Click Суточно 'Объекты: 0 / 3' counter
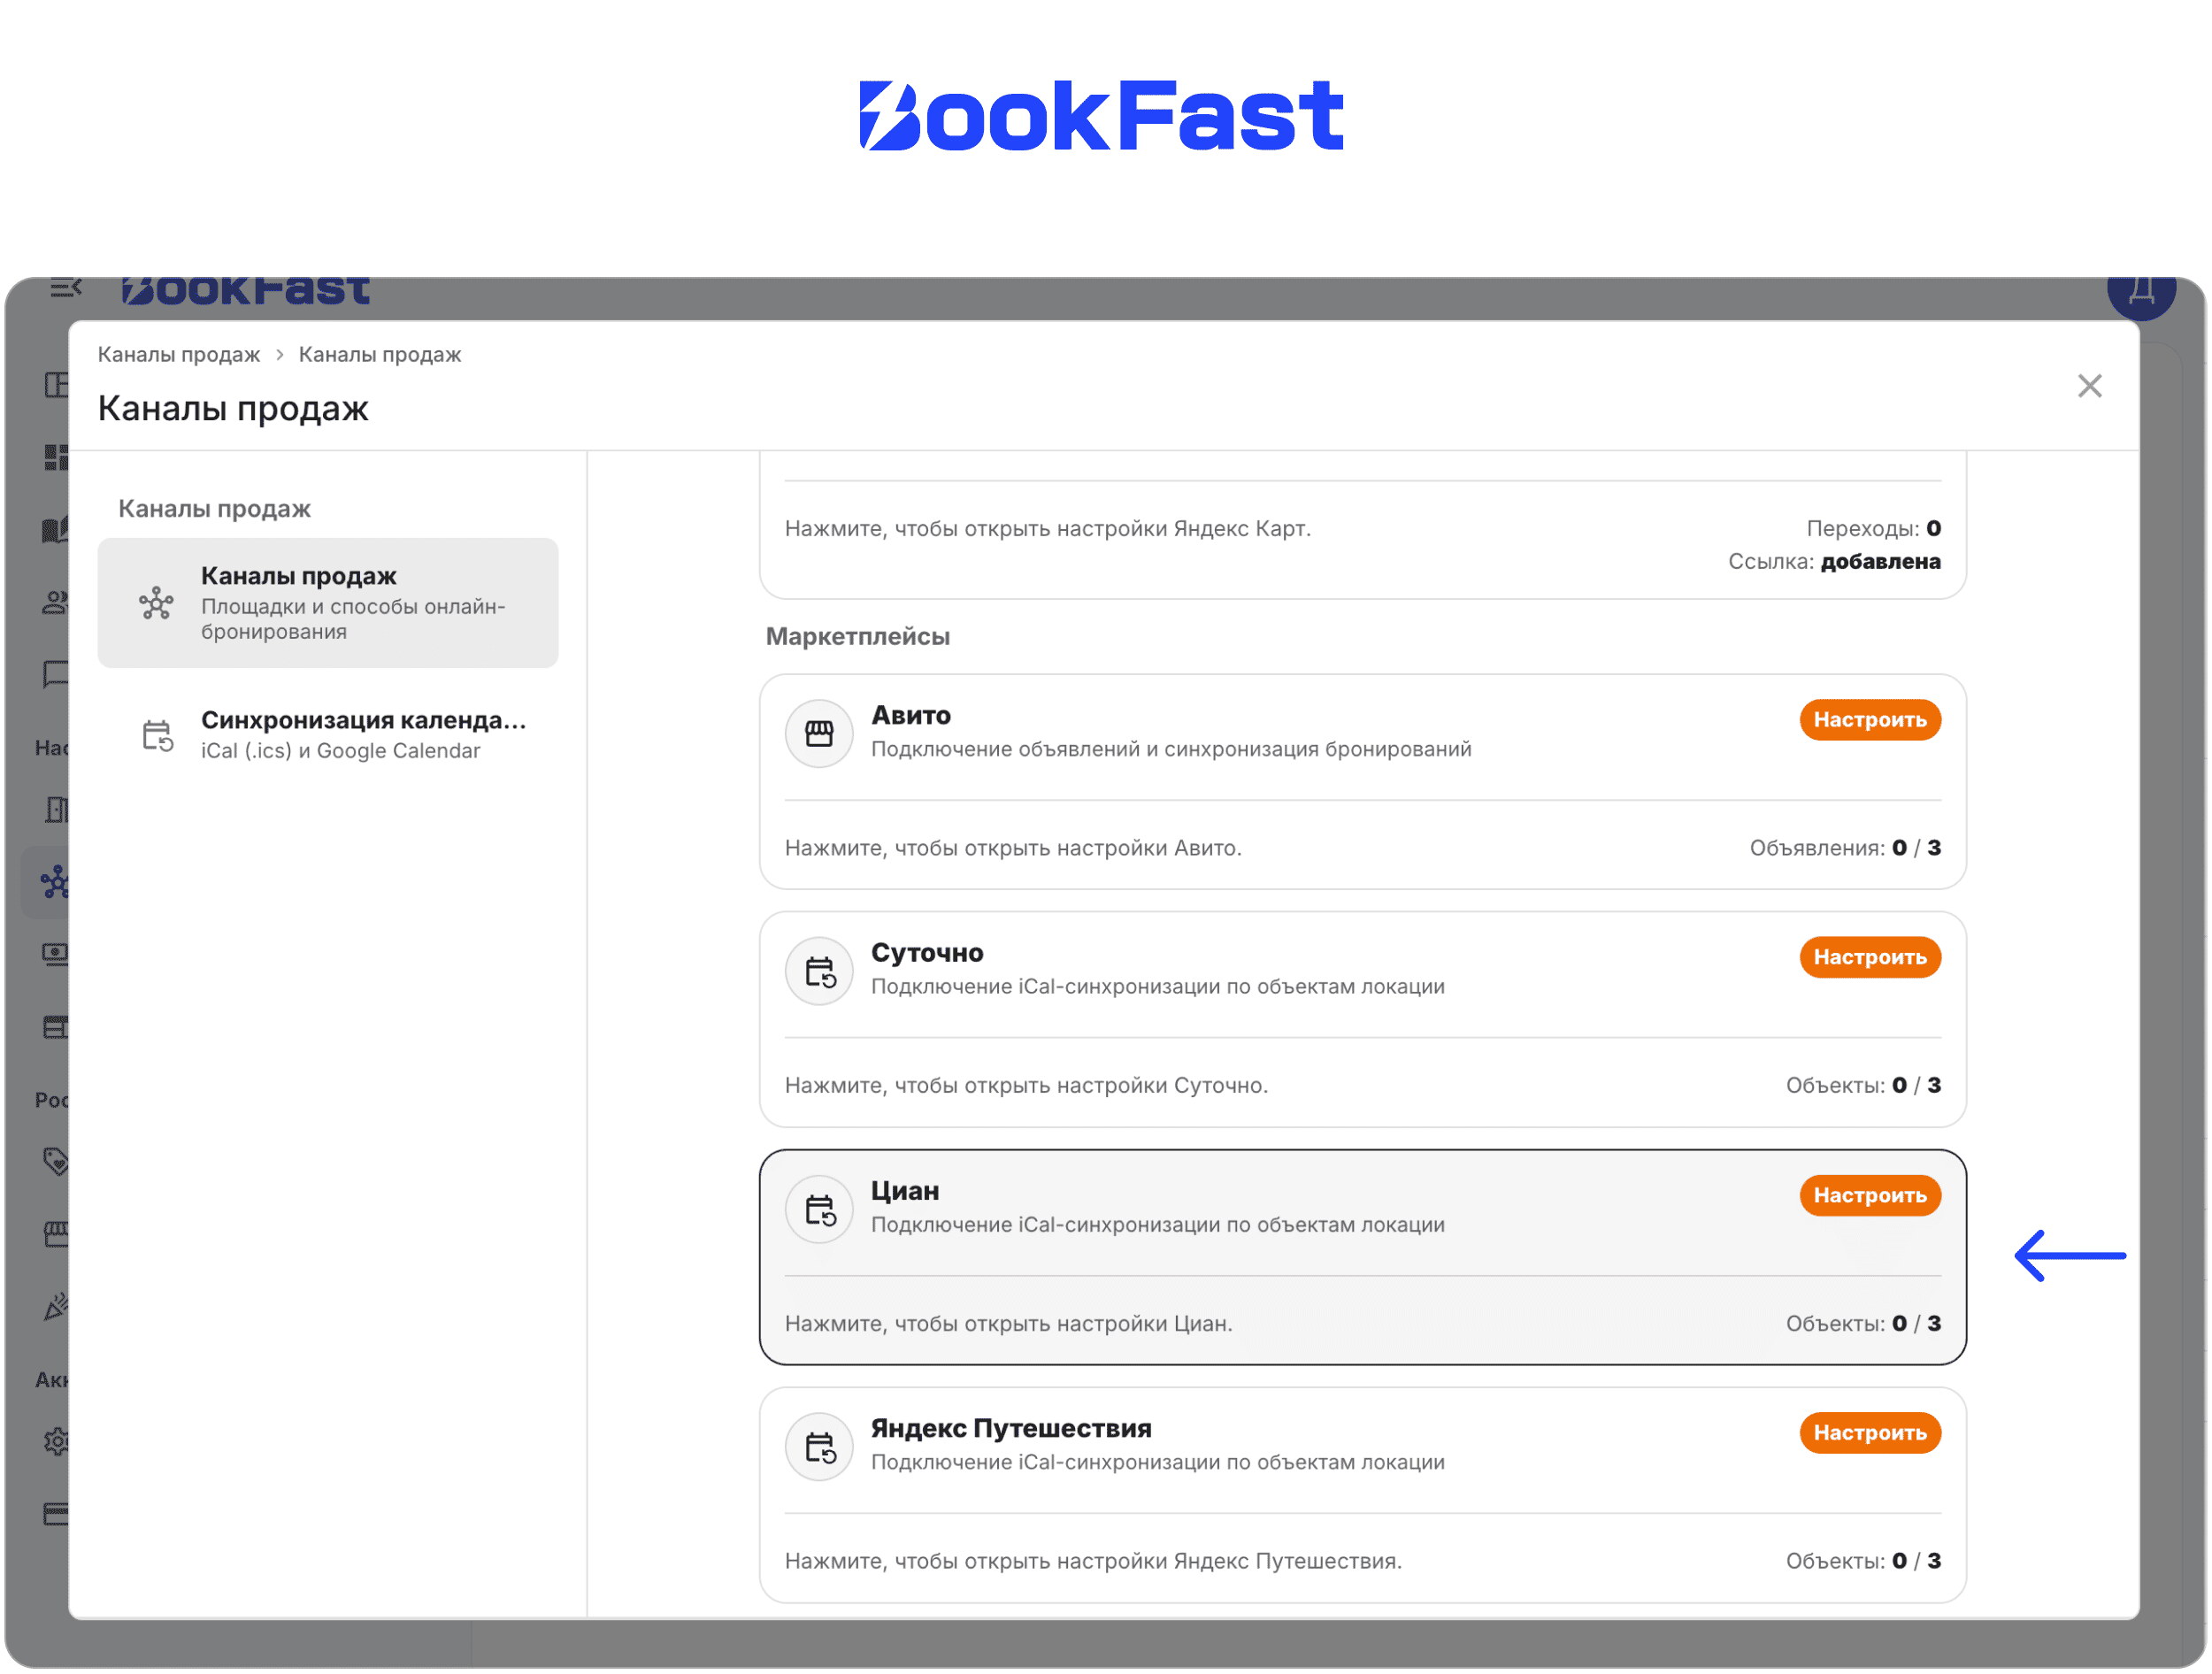Screen dimensions: 2212x1674 (1863, 1085)
